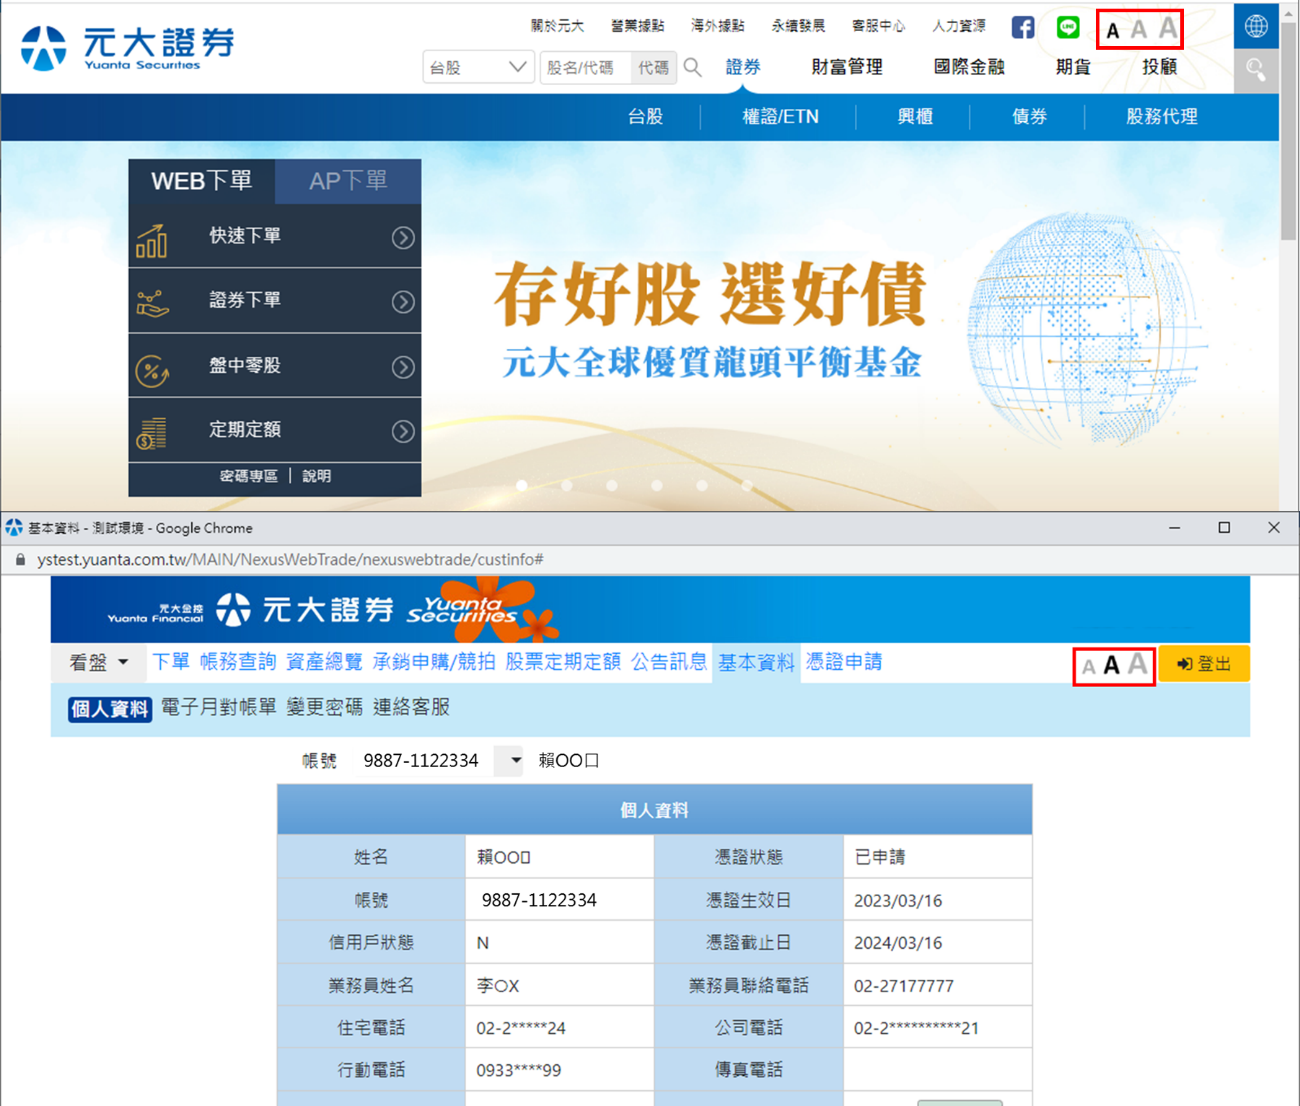Click the 元大證券 logo in the Chrome window banner

[x=304, y=609]
